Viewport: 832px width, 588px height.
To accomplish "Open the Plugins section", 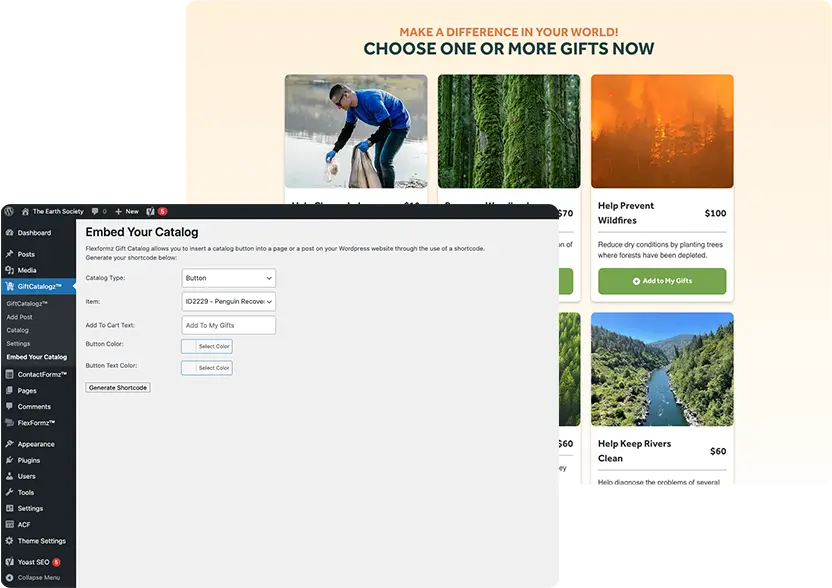I will [29, 460].
